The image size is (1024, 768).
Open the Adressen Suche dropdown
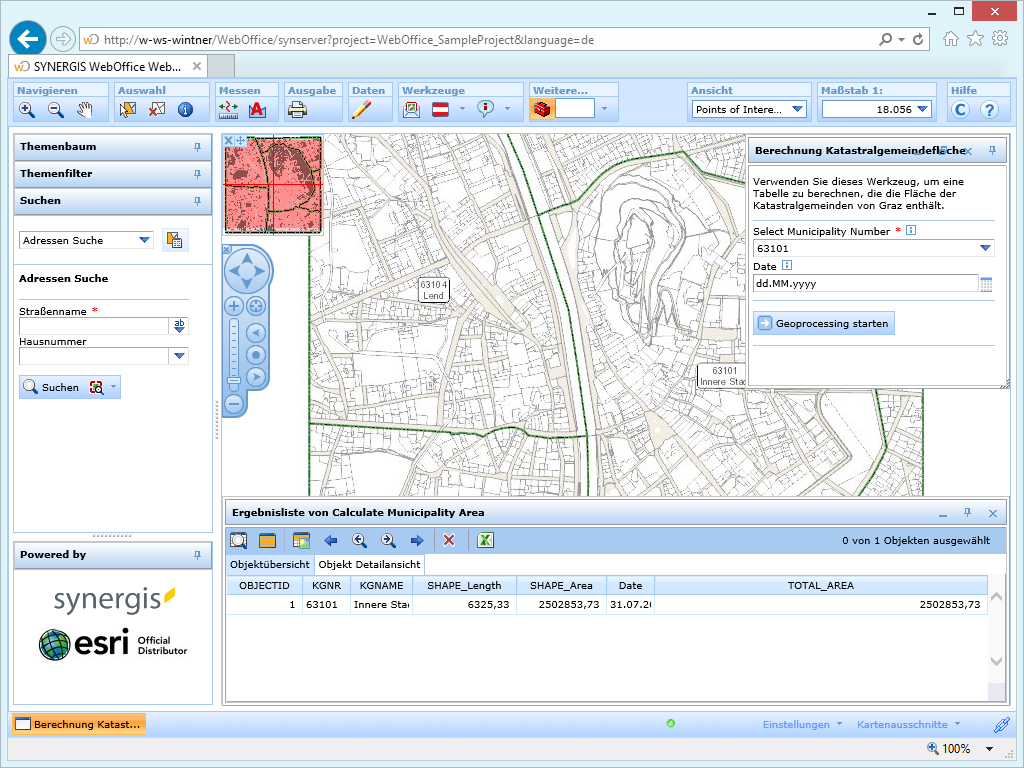tap(145, 240)
